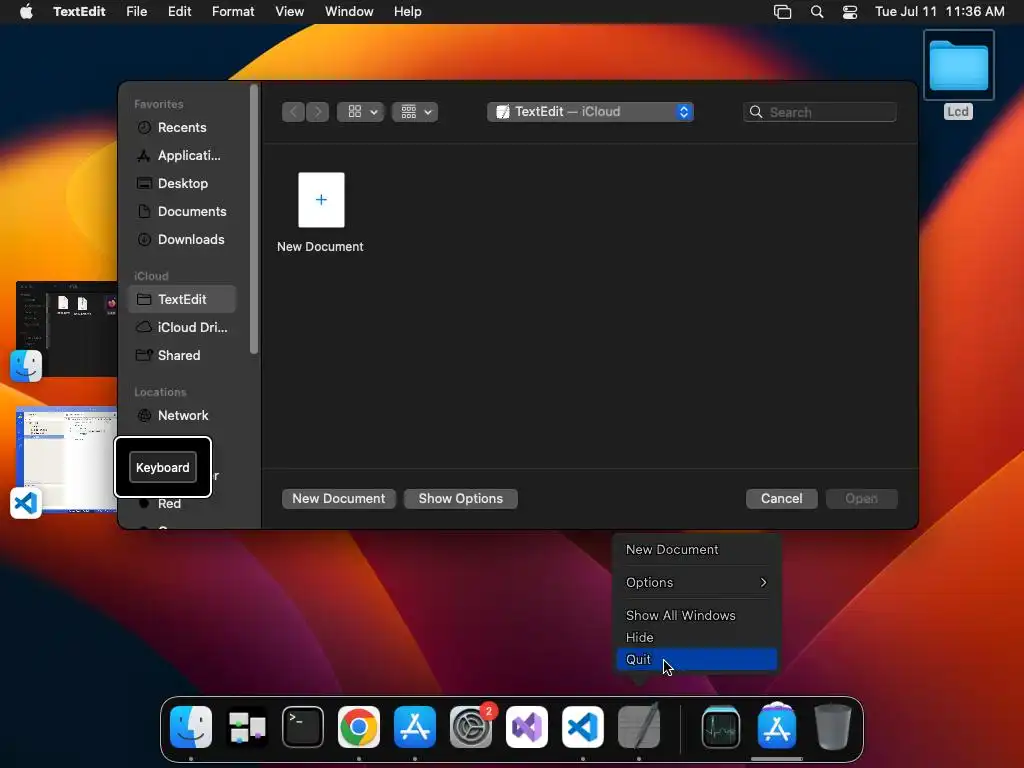Viewport: 1024px width, 768px height.
Task: Open the Applications folder stack in Dock
Action: tap(776, 727)
